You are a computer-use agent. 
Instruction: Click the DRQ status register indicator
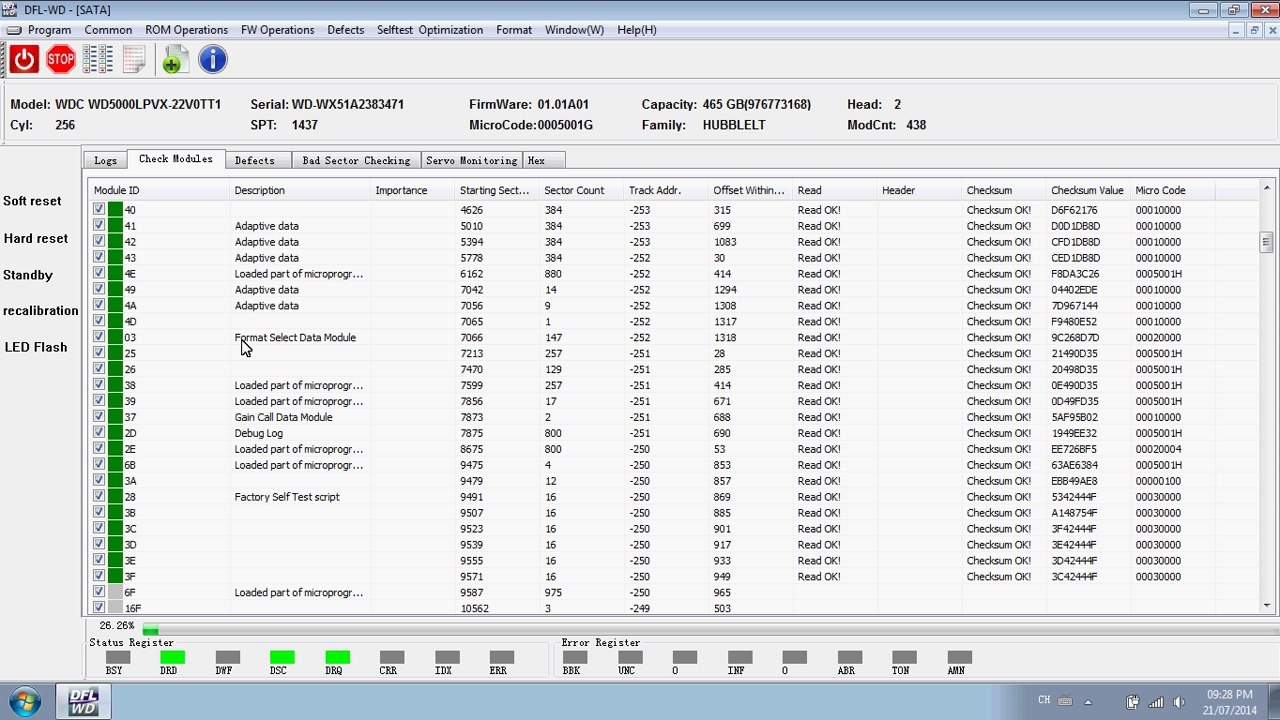[x=337, y=657]
